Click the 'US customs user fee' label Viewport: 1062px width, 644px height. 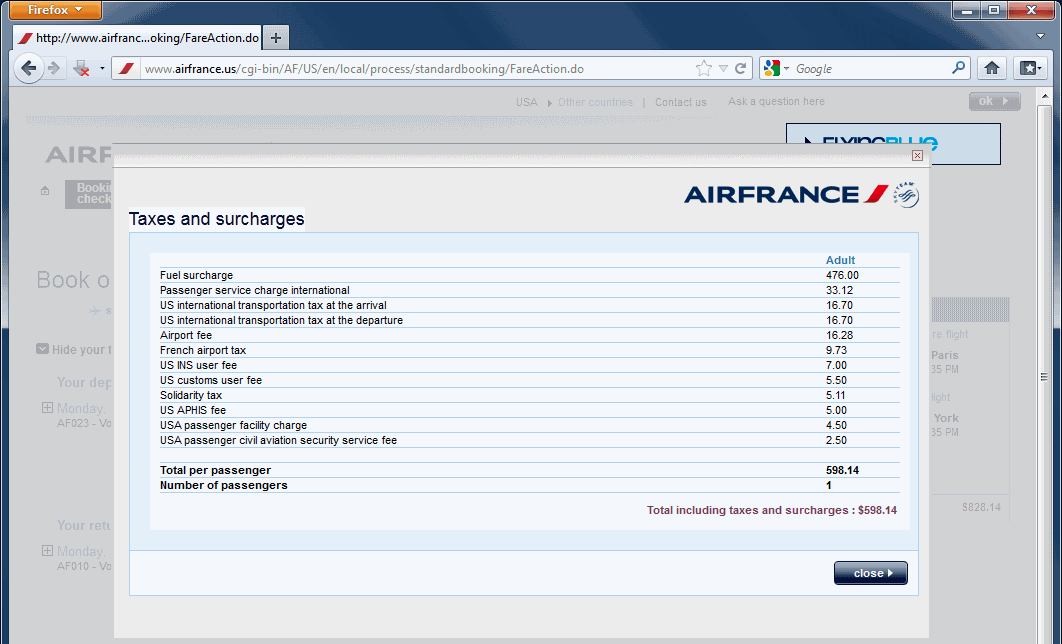211,380
